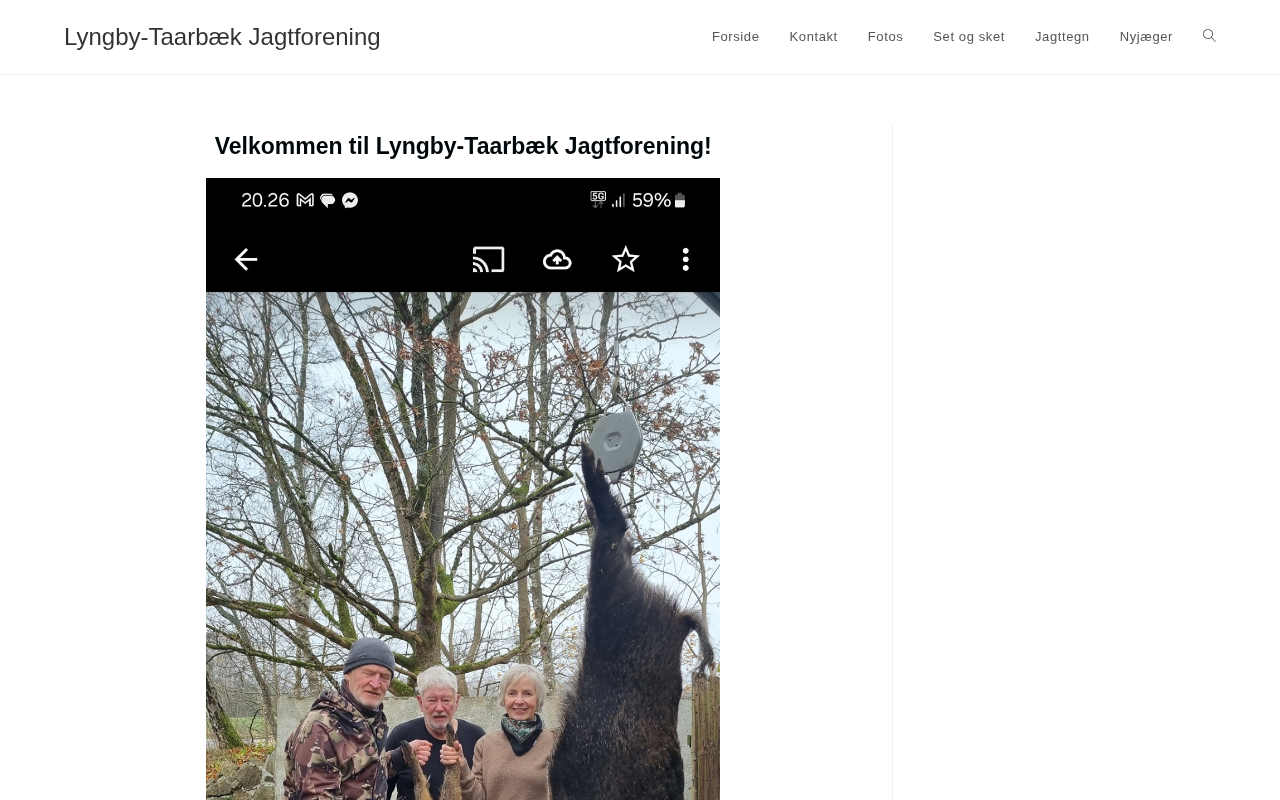This screenshot has height=800, width=1280.
Task: Click the 5G signal indicator
Action: (598, 199)
